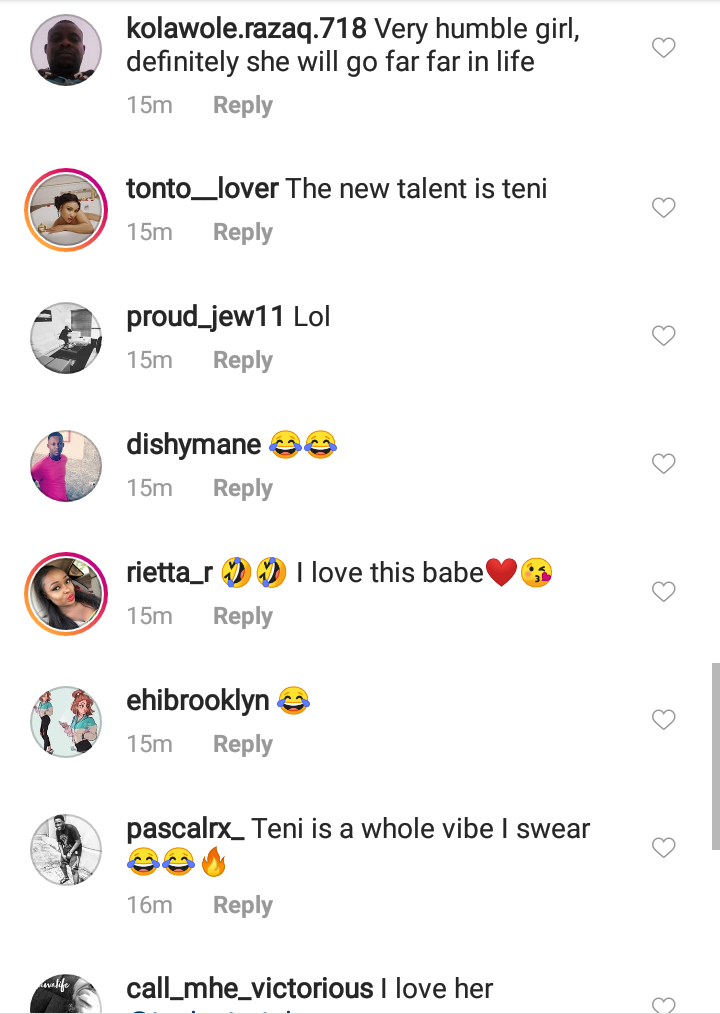This screenshot has width=720, height=1014.
Task: Open call_mhe_victorious username profile
Action: pos(250,989)
